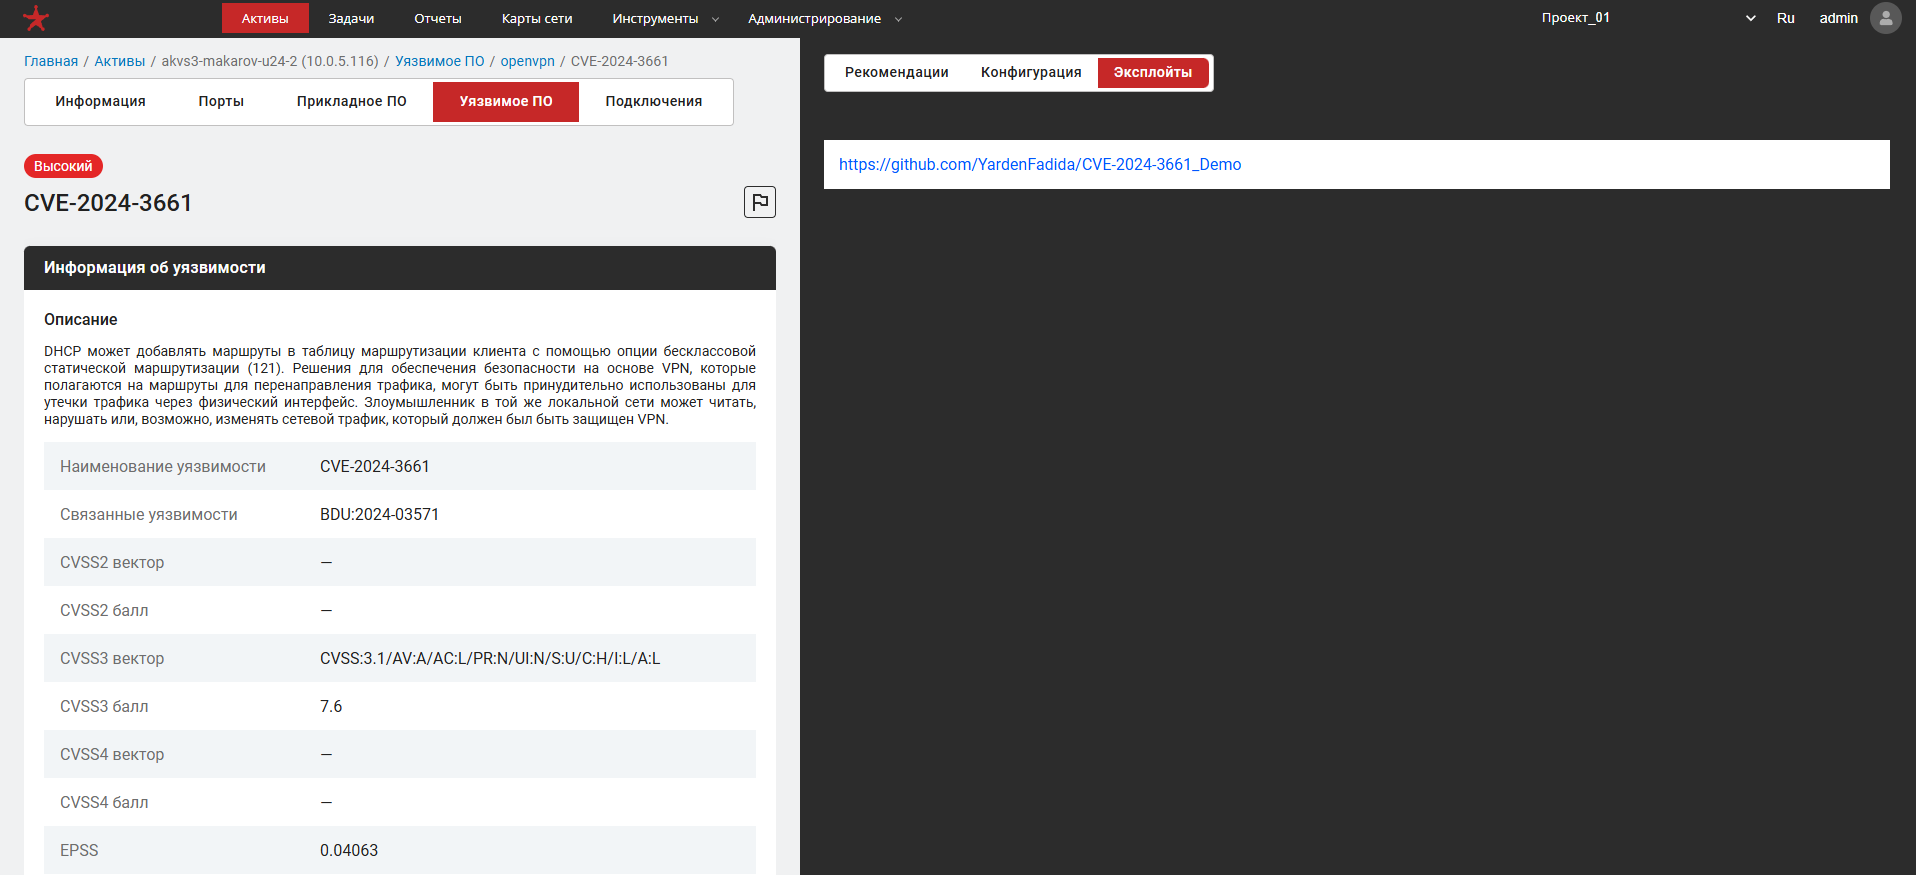Select the Эксплойты tab
The image size is (1916, 875).
[1153, 72]
